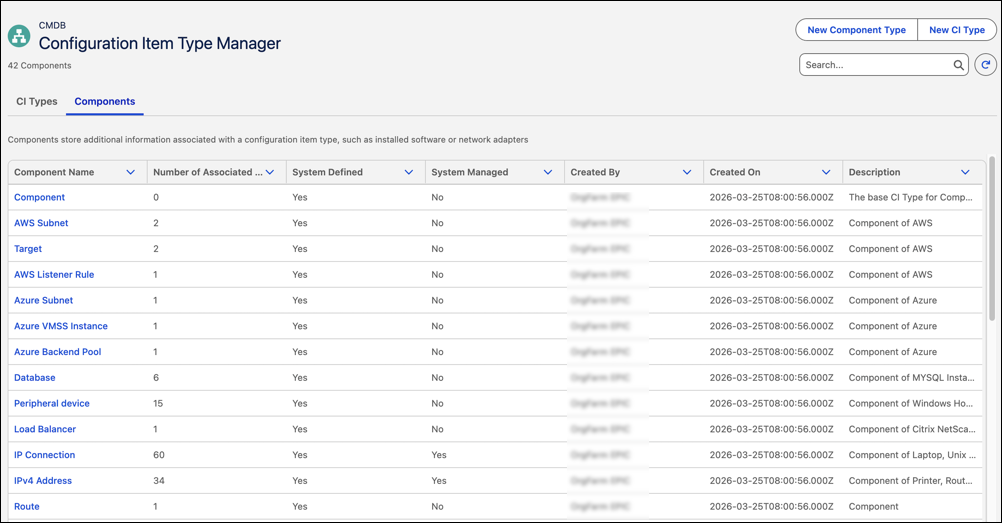Click associated count 34 for IPv4 Address

158,480
